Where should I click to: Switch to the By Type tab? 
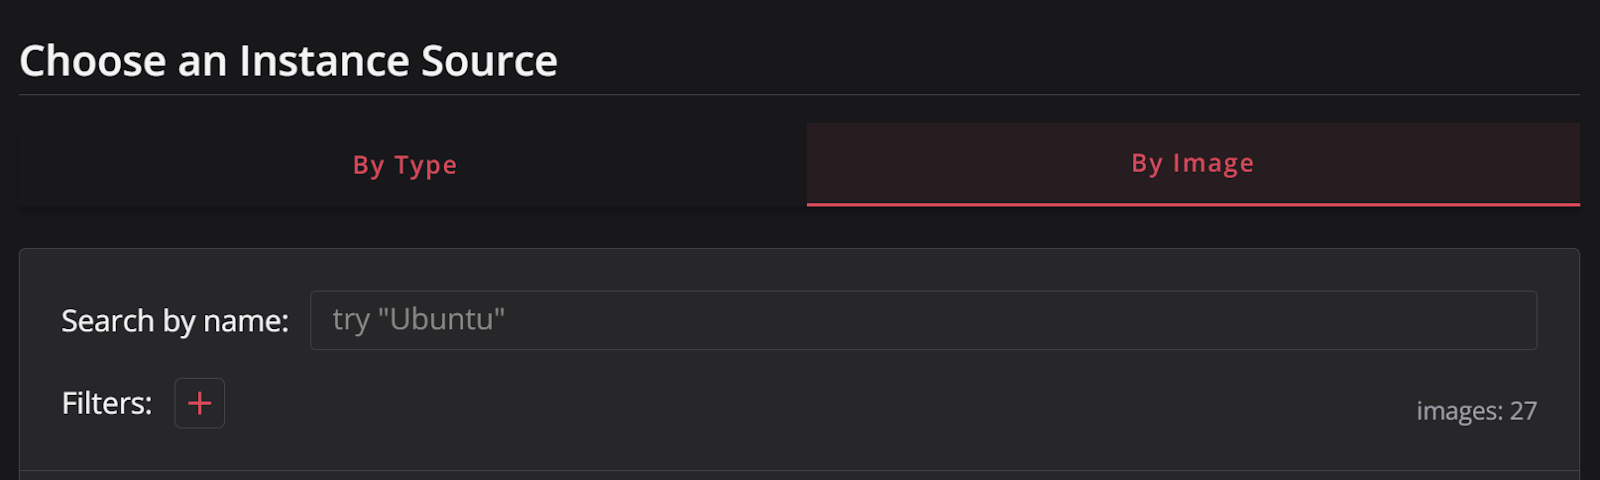[x=405, y=165]
